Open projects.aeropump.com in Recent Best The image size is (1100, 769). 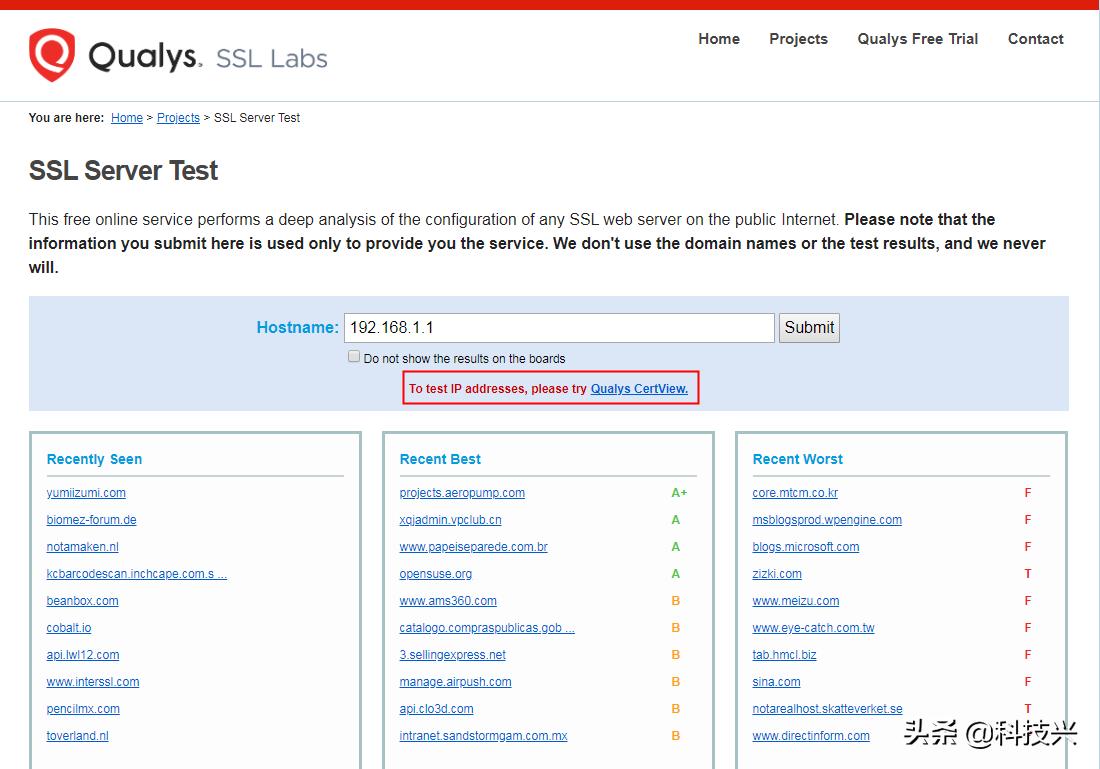tap(462, 493)
